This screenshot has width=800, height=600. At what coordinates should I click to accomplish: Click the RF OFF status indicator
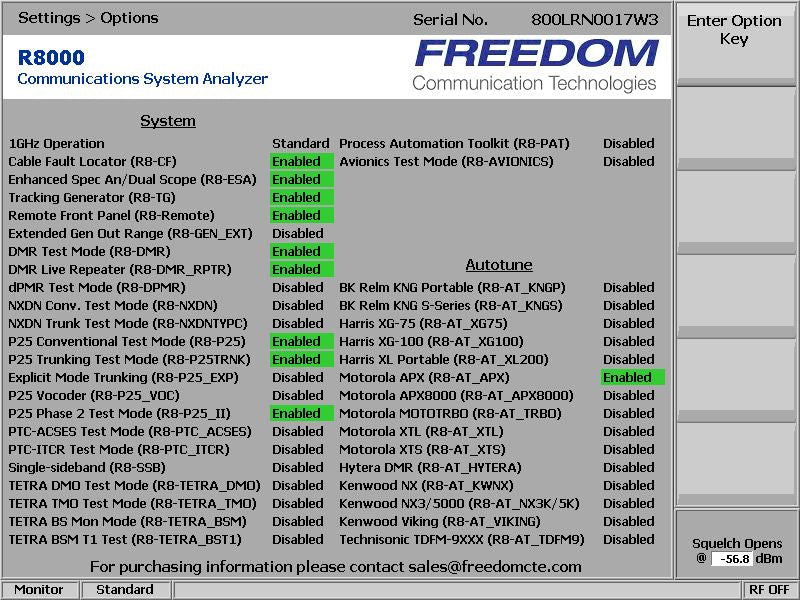point(769,590)
